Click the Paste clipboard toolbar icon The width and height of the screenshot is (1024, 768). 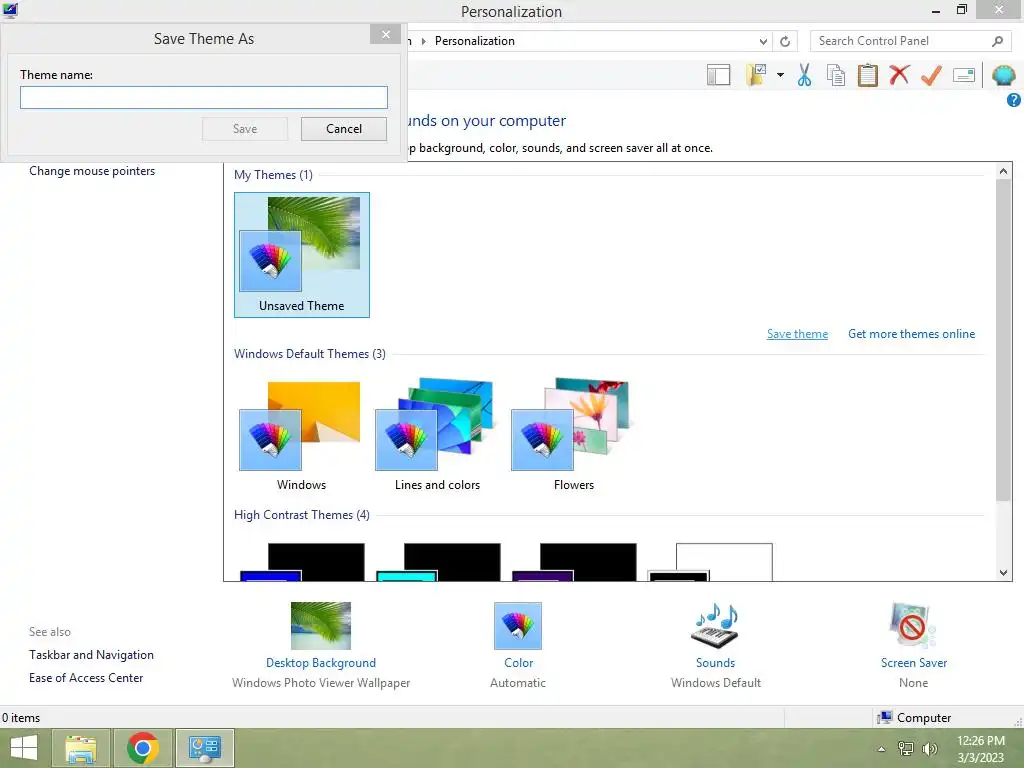867,75
